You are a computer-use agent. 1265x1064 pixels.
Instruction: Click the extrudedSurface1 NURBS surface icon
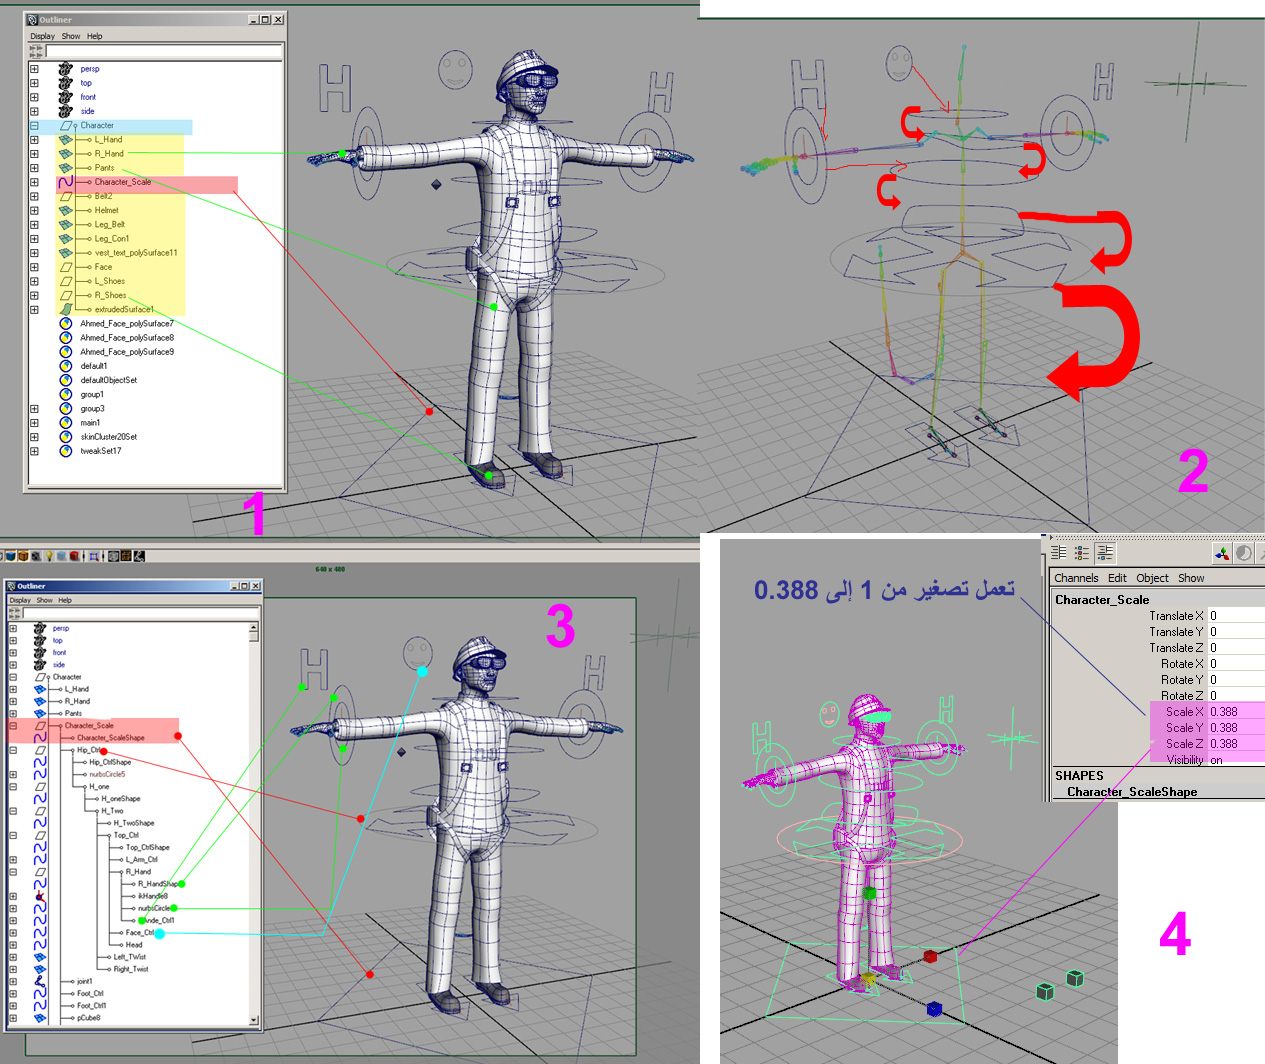click(66, 309)
